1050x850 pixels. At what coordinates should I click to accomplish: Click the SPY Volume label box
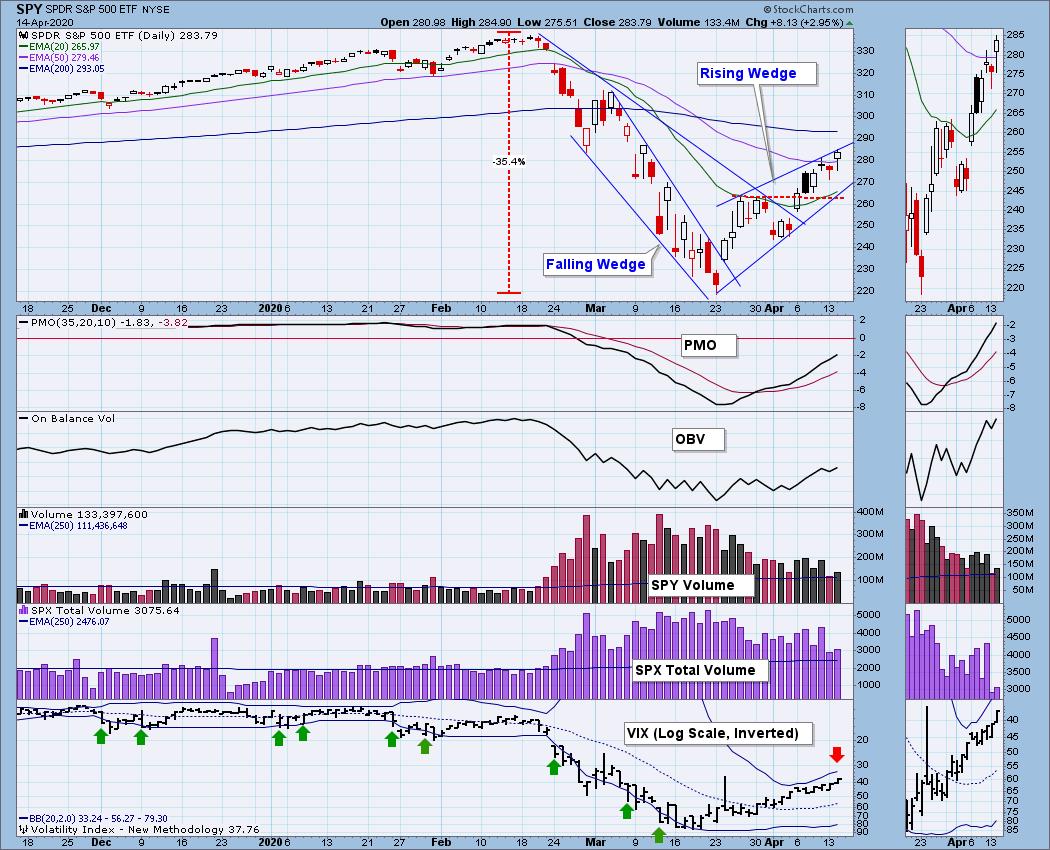pyautogui.click(x=701, y=585)
